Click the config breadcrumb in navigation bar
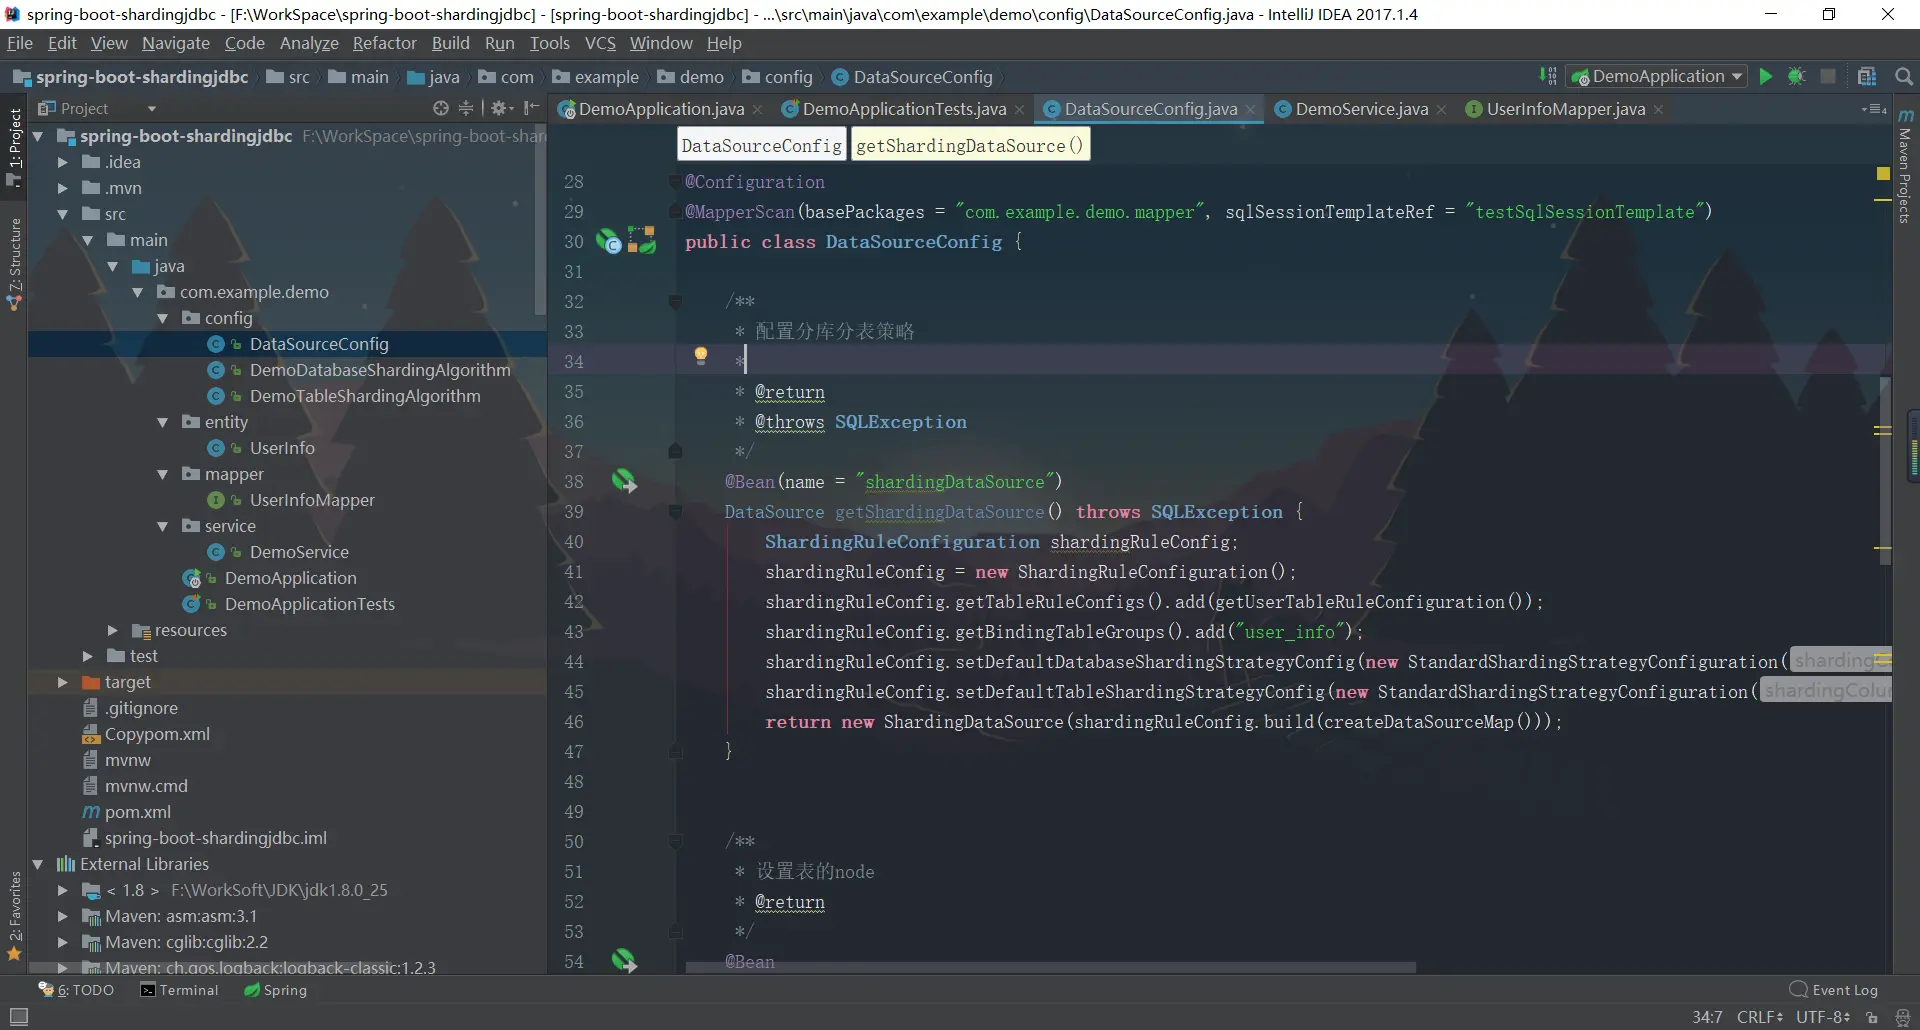This screenshot has height=1030, width=1920. (x=778, y=77)
